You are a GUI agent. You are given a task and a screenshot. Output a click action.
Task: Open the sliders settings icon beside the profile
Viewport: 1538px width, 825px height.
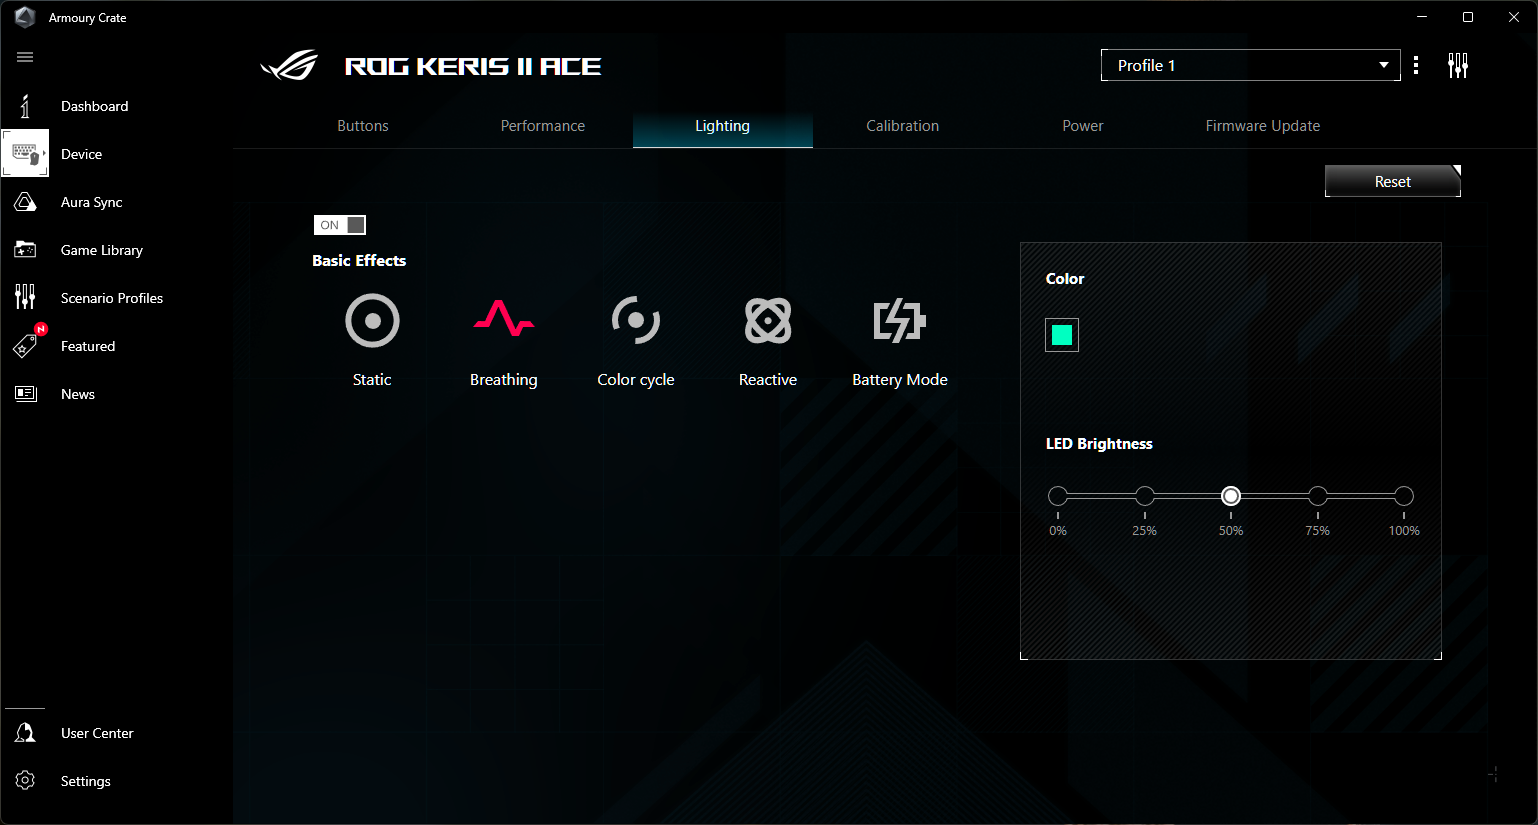[1458, 65]
